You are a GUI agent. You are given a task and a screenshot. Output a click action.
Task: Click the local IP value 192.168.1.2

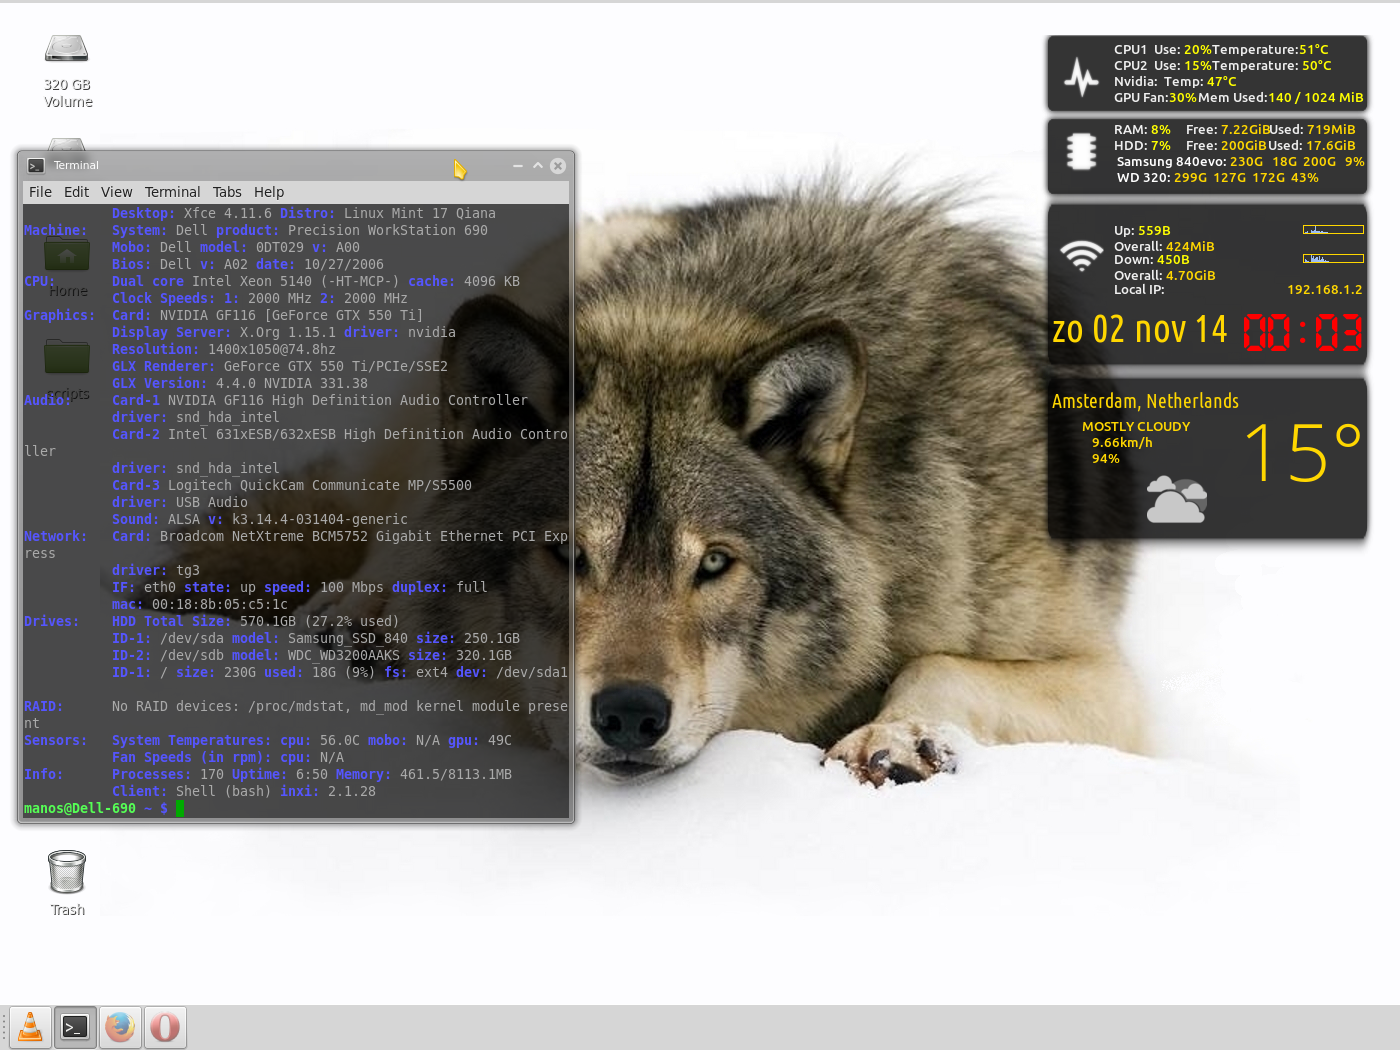click(1324, 290)
